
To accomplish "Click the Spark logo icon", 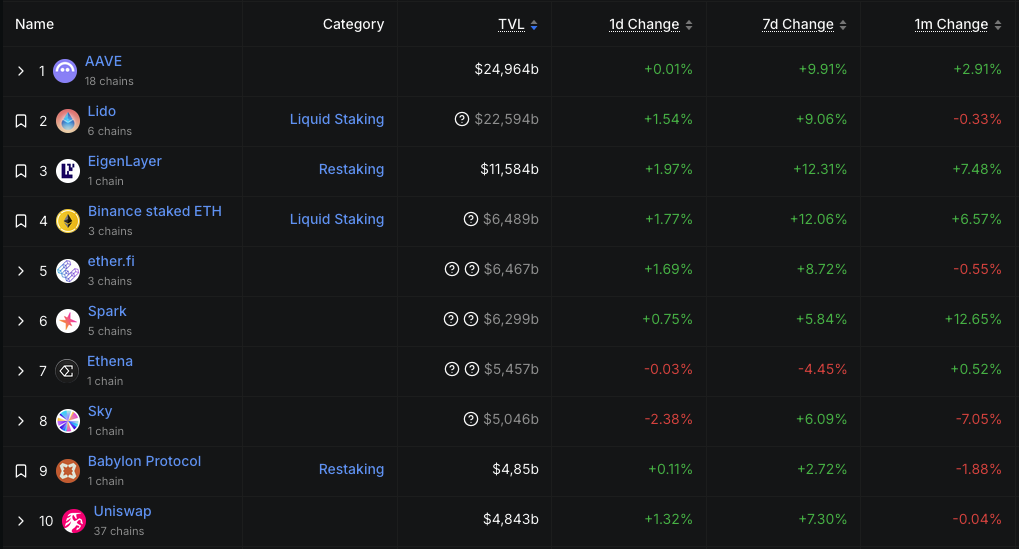I will pyautogui.click(x=68, y=321).
